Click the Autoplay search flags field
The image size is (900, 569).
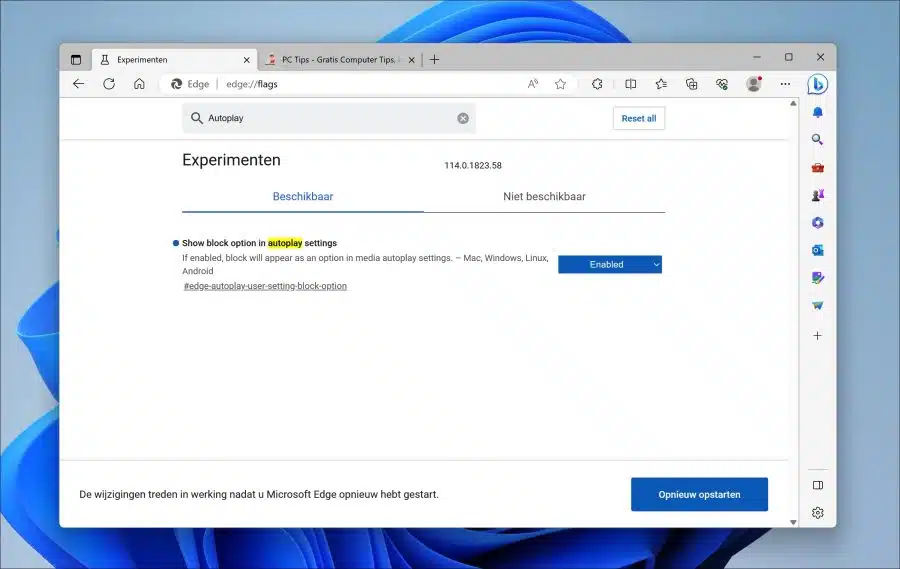pyautogui.click(x=329, y=118)
